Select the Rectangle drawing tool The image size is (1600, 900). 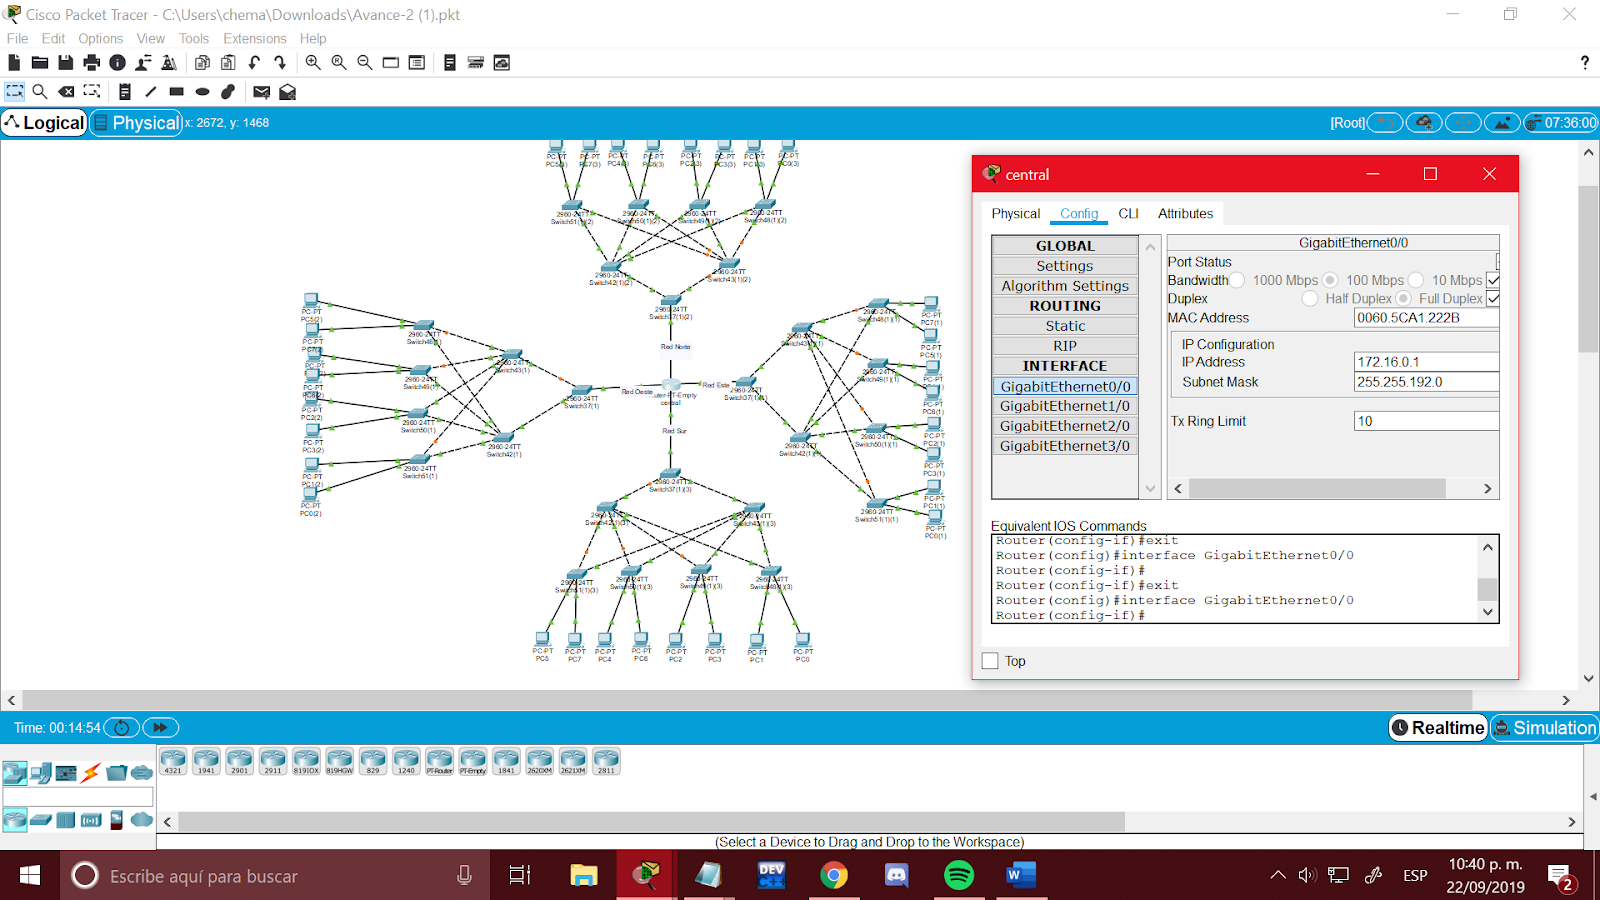pyautogui.click(x=176, y=92)
